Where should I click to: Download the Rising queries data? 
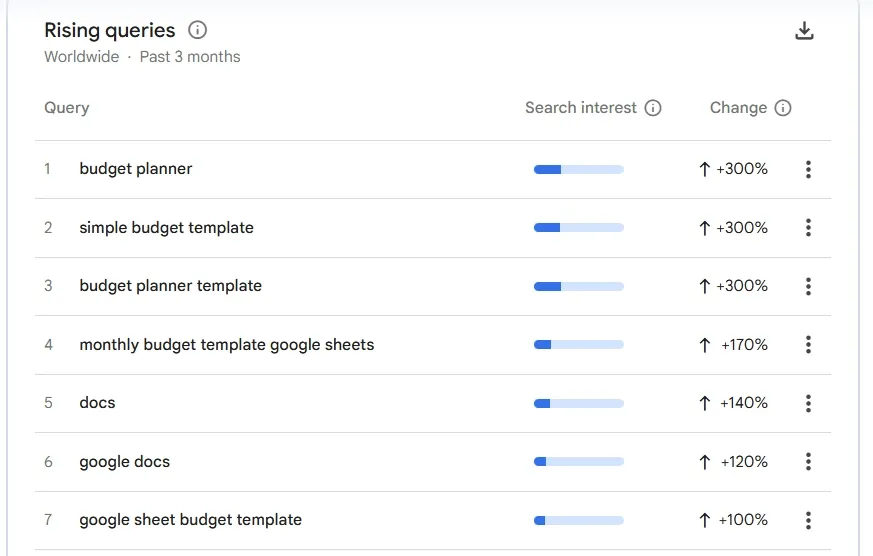(x=804, y=31)
